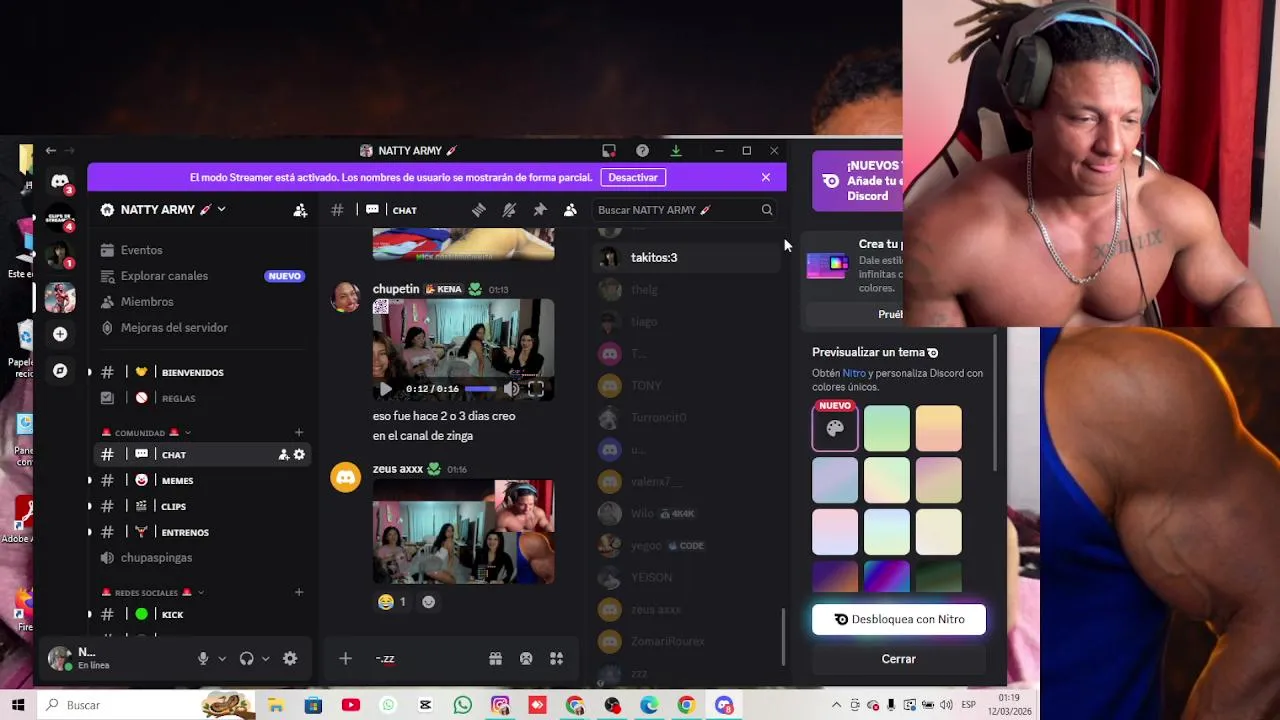Toggle microphone mute in user panel
The width and height of the screenshot is (1280, 720).
[x=203, y=659]
